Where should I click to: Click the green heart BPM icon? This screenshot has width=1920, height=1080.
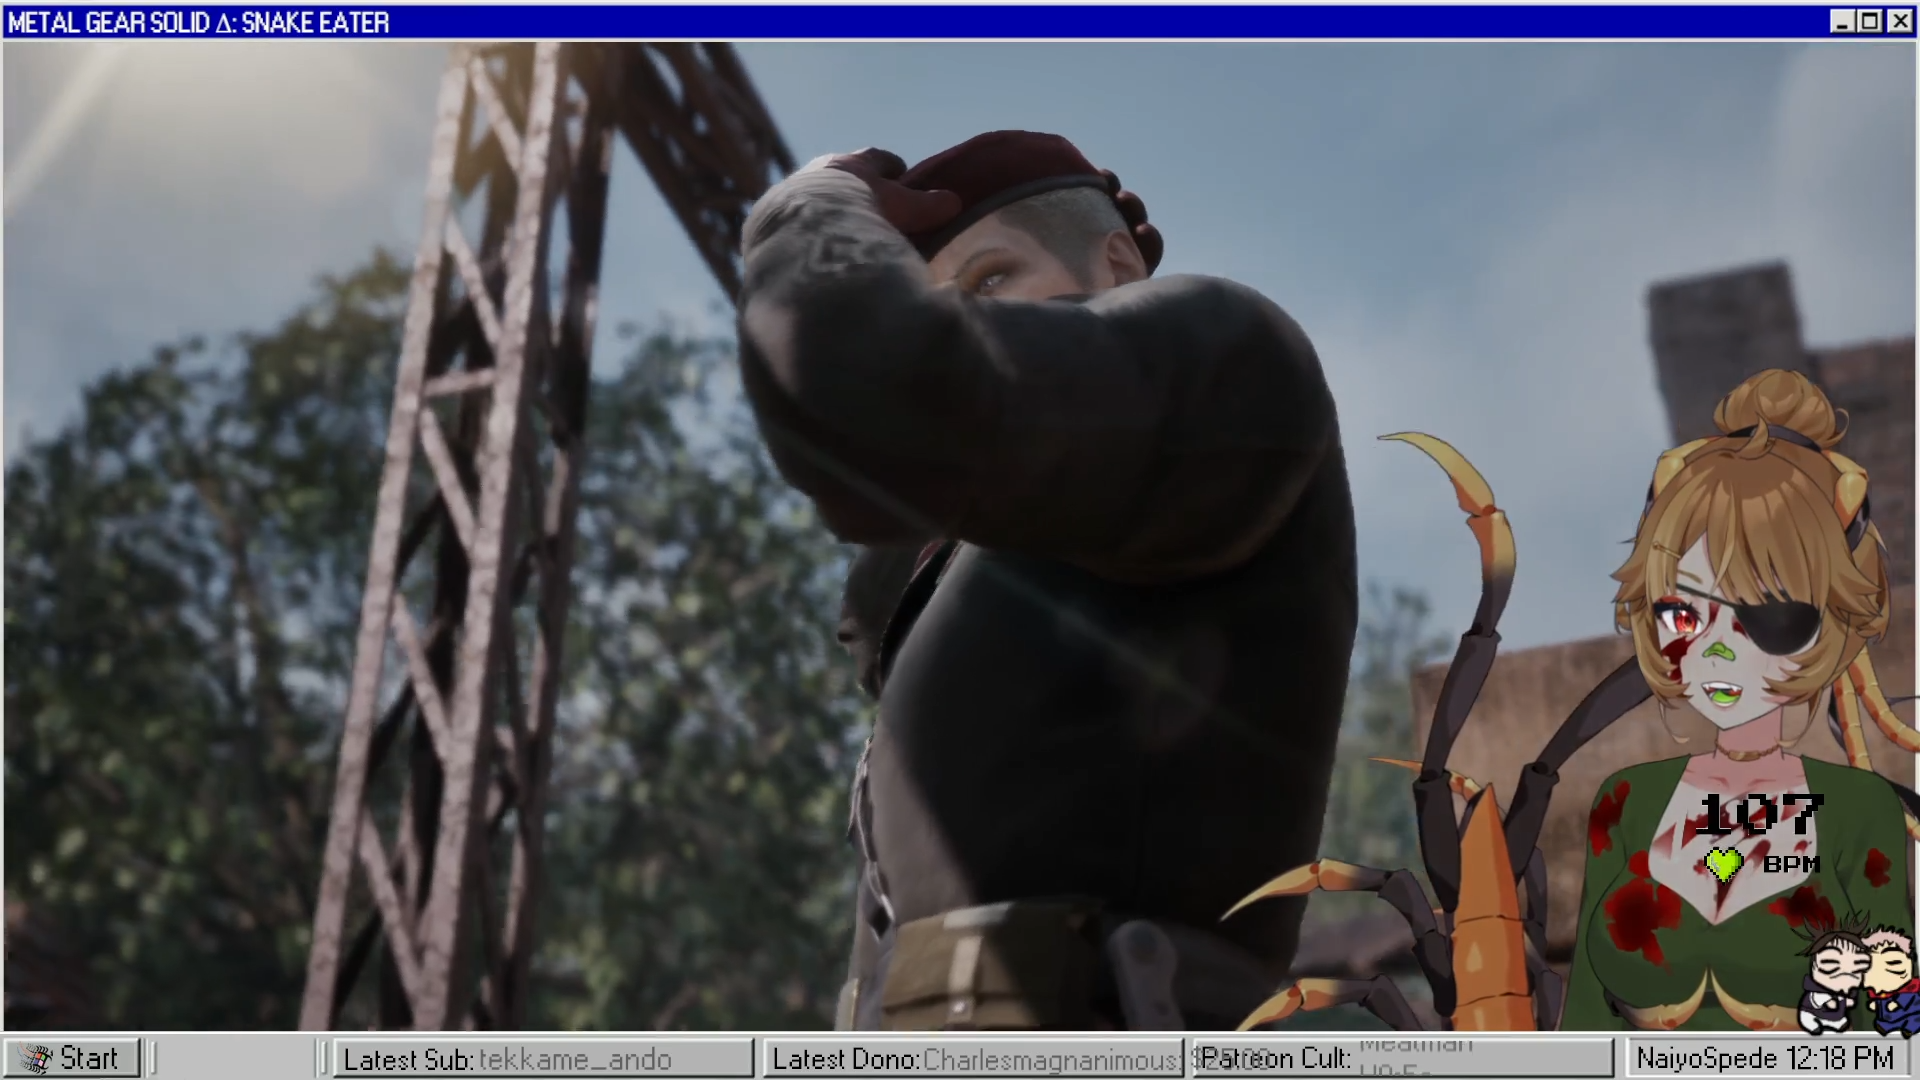tap(1724, 864)
